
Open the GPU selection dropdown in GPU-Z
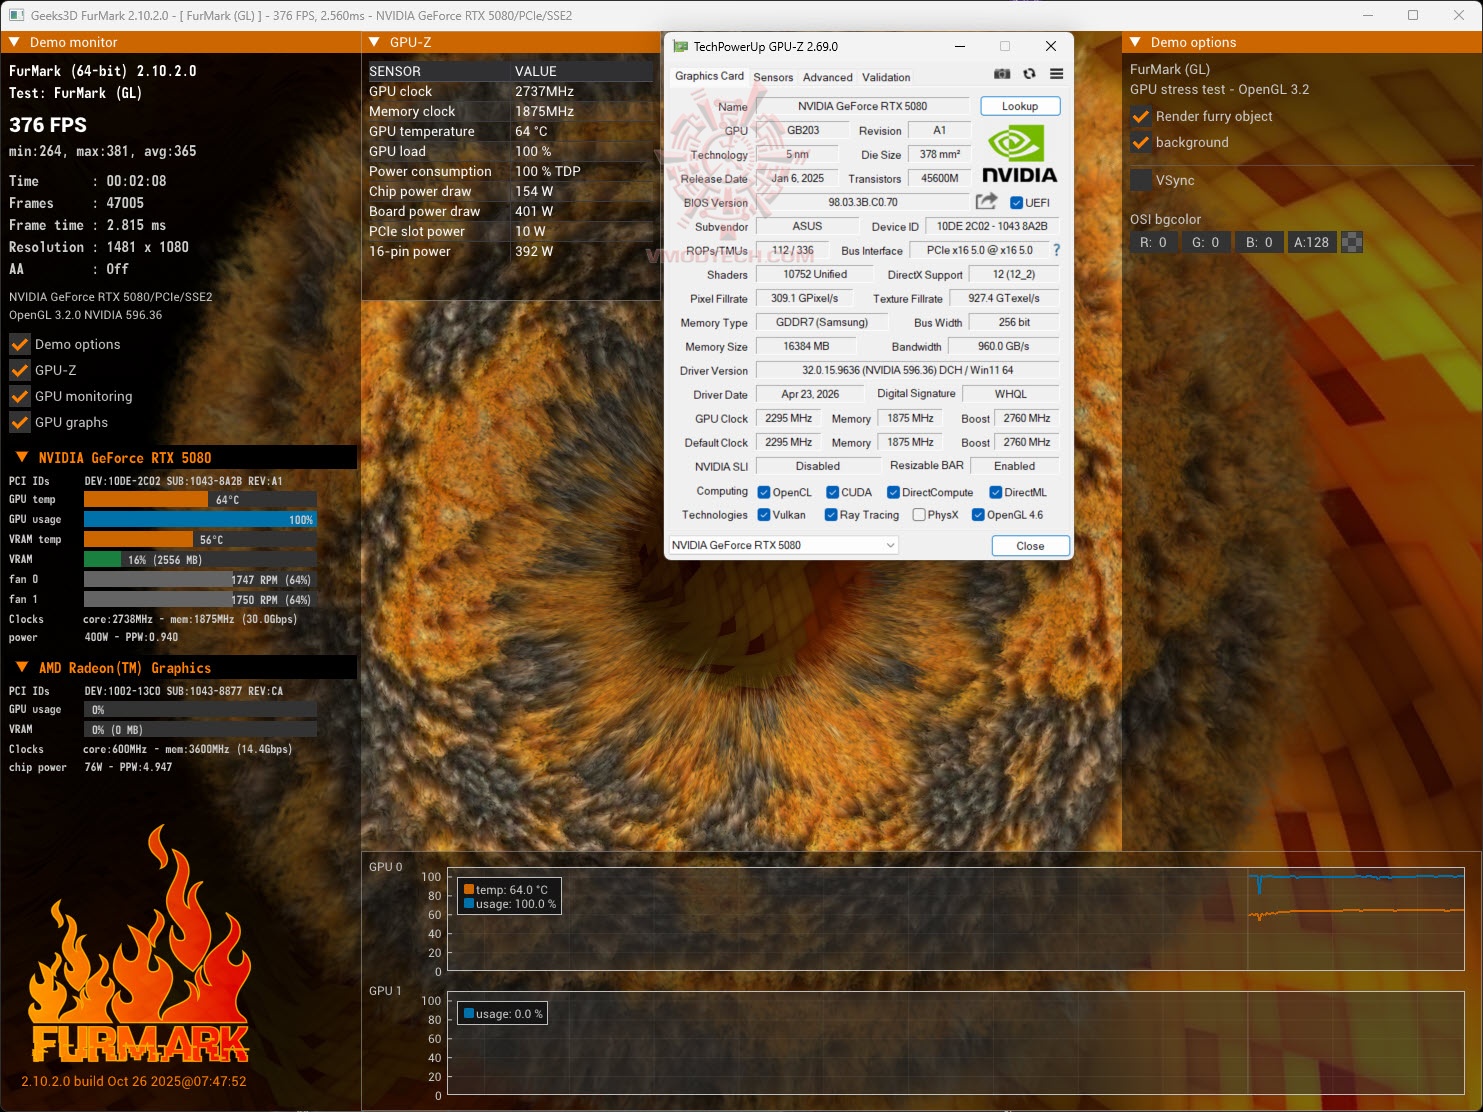pyautogui.click(x=783, y=545)
